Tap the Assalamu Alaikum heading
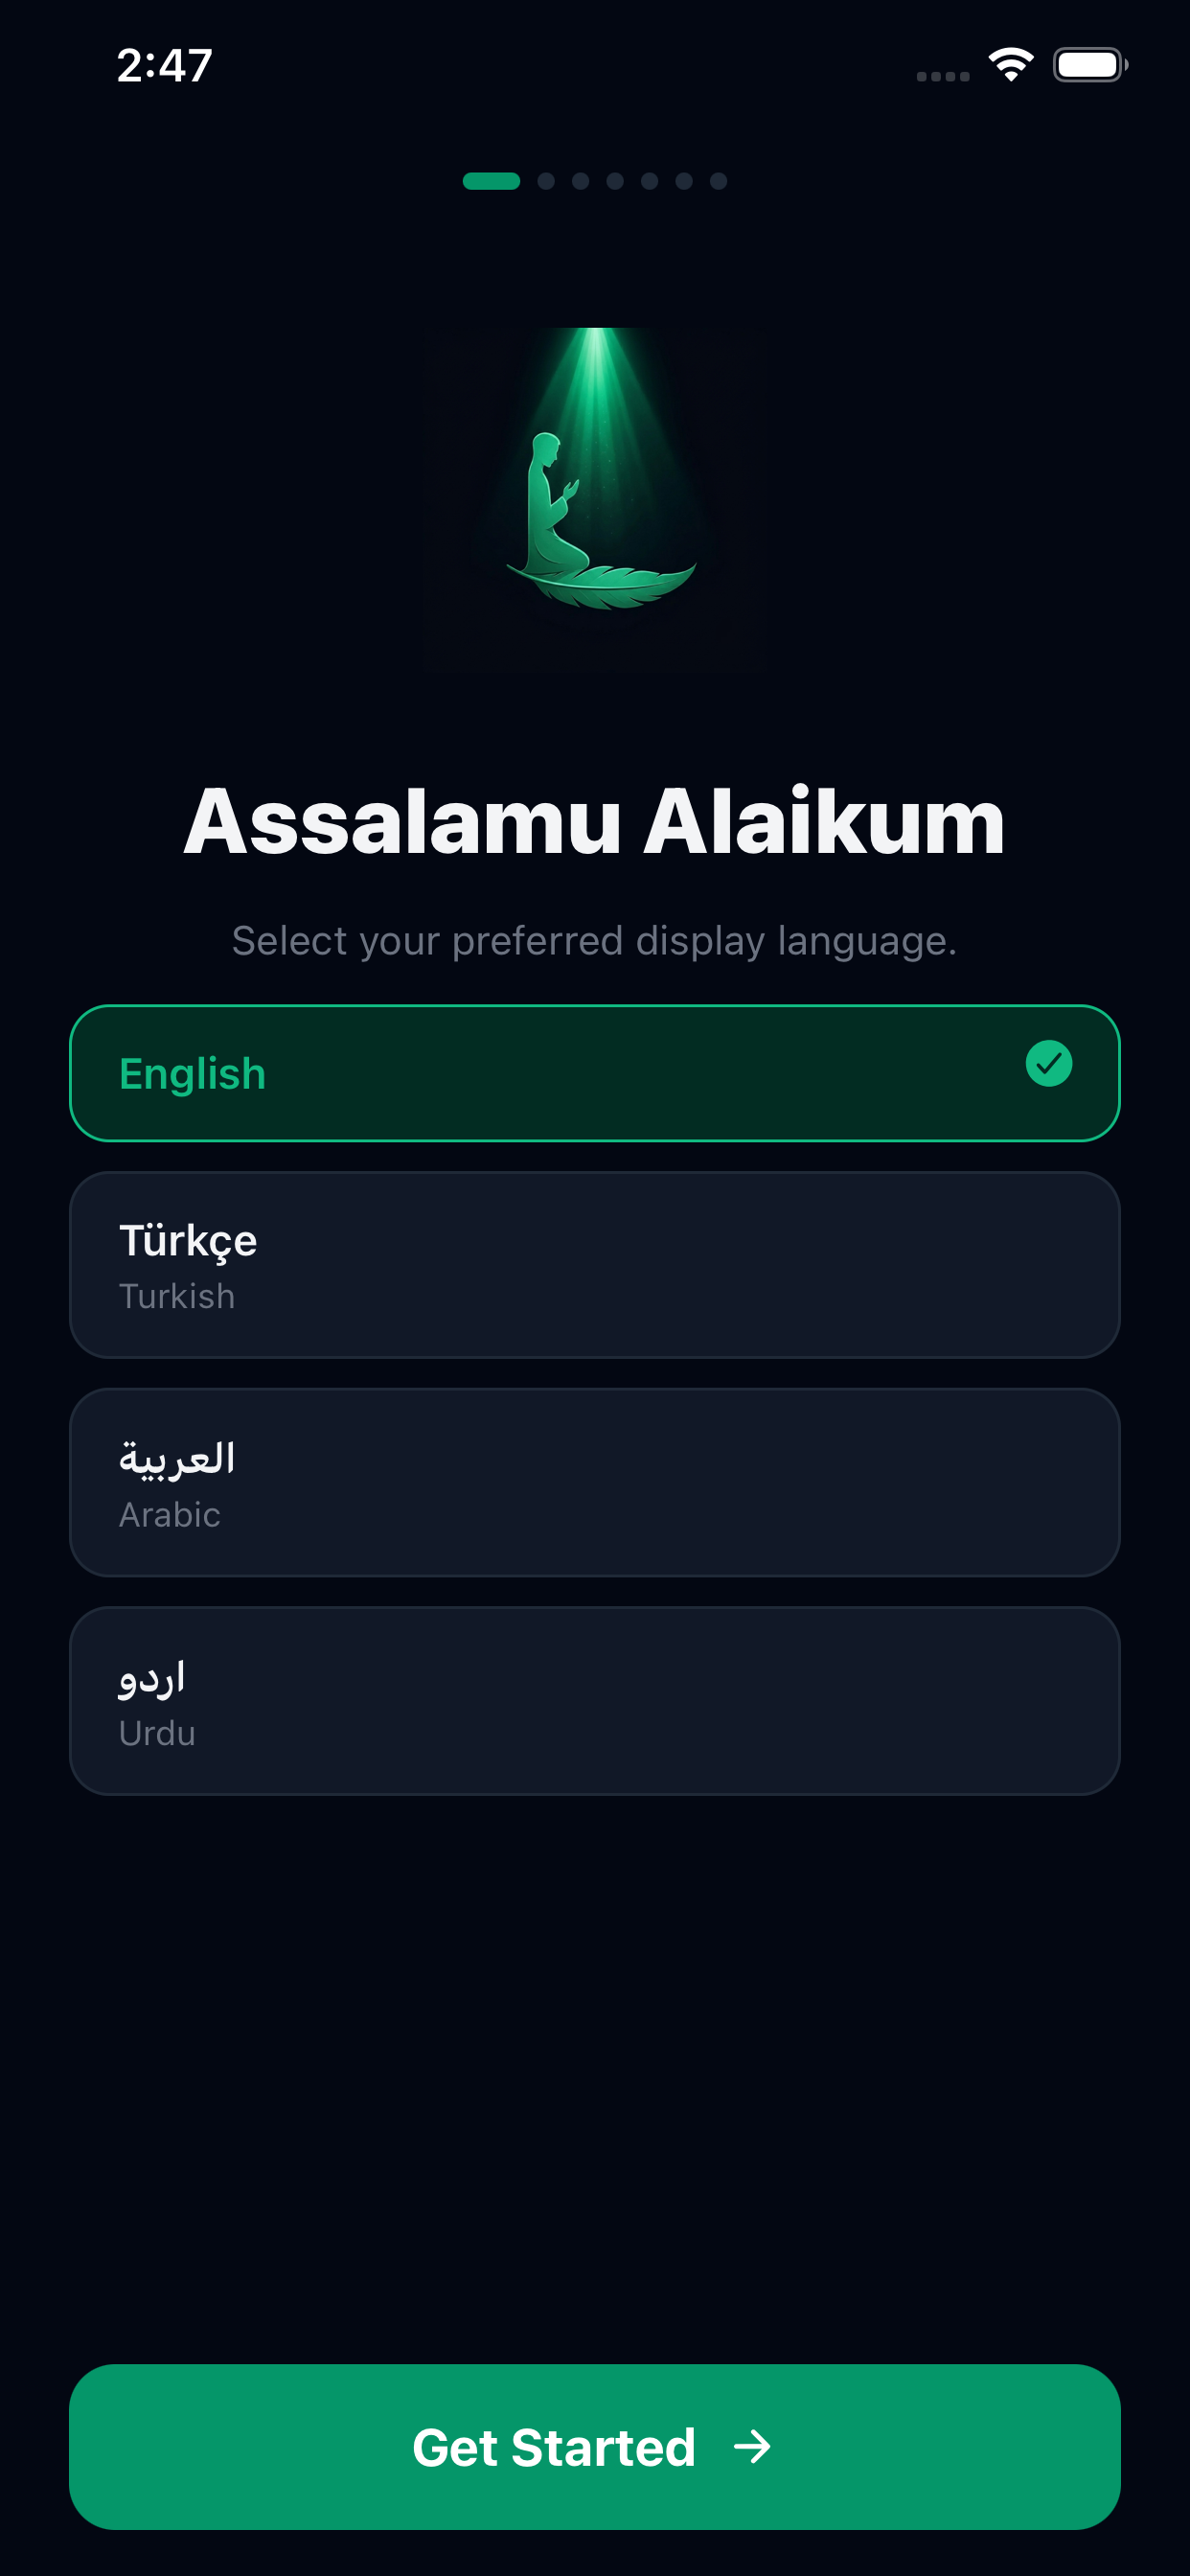The height and width of the screenshot is (2576, 1190). 595,821
